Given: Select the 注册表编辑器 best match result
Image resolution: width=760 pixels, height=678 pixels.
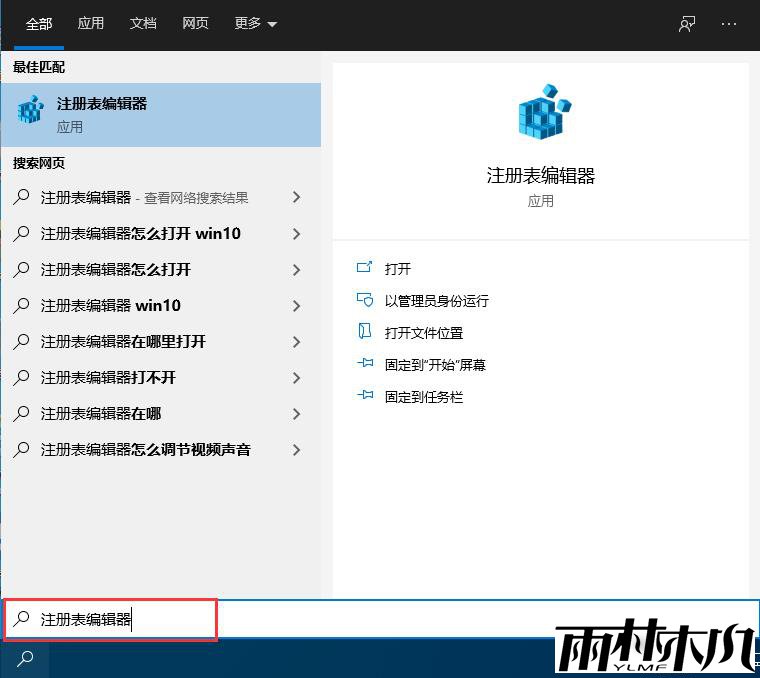Looking at the screenshot, I should (161, 115).
